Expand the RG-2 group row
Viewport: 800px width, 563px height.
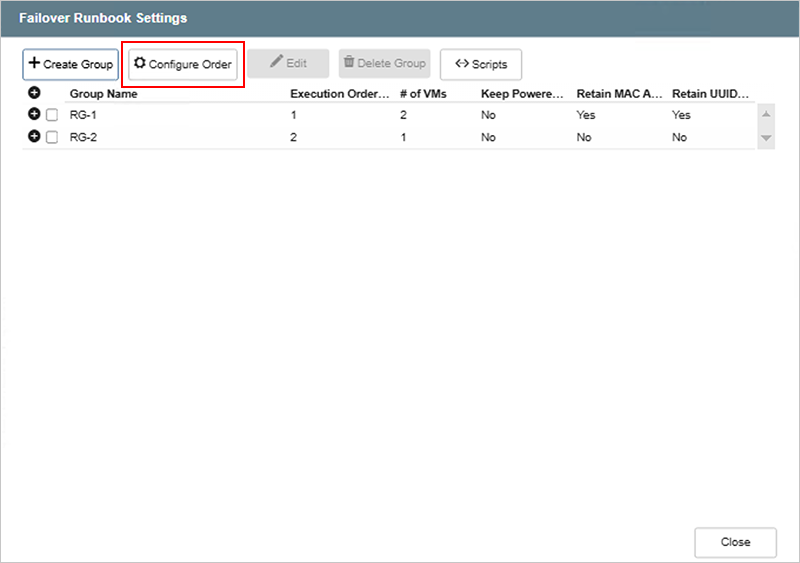coord(34,137)
